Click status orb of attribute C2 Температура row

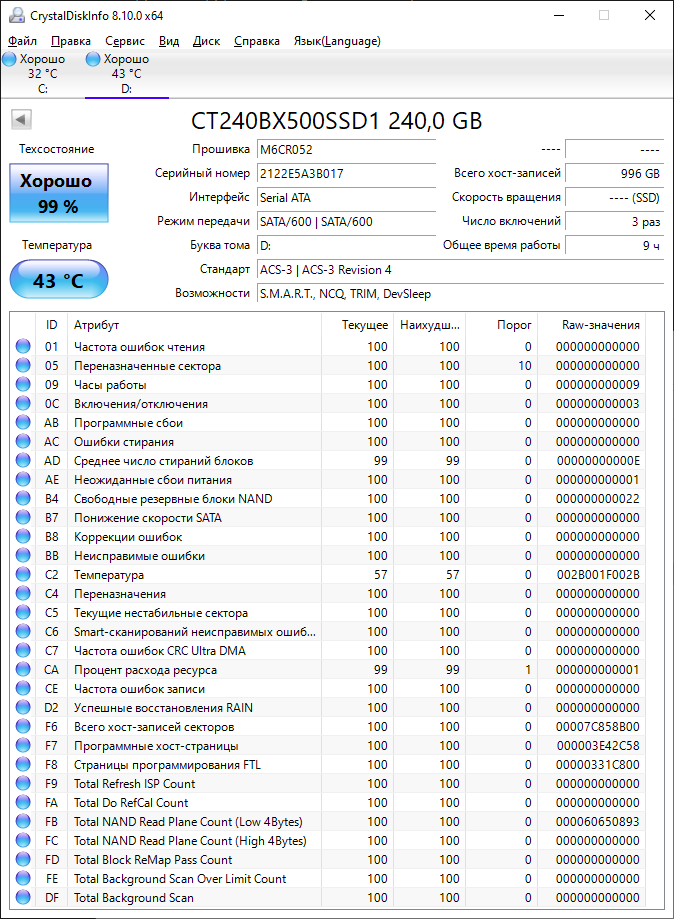[23, 574]
